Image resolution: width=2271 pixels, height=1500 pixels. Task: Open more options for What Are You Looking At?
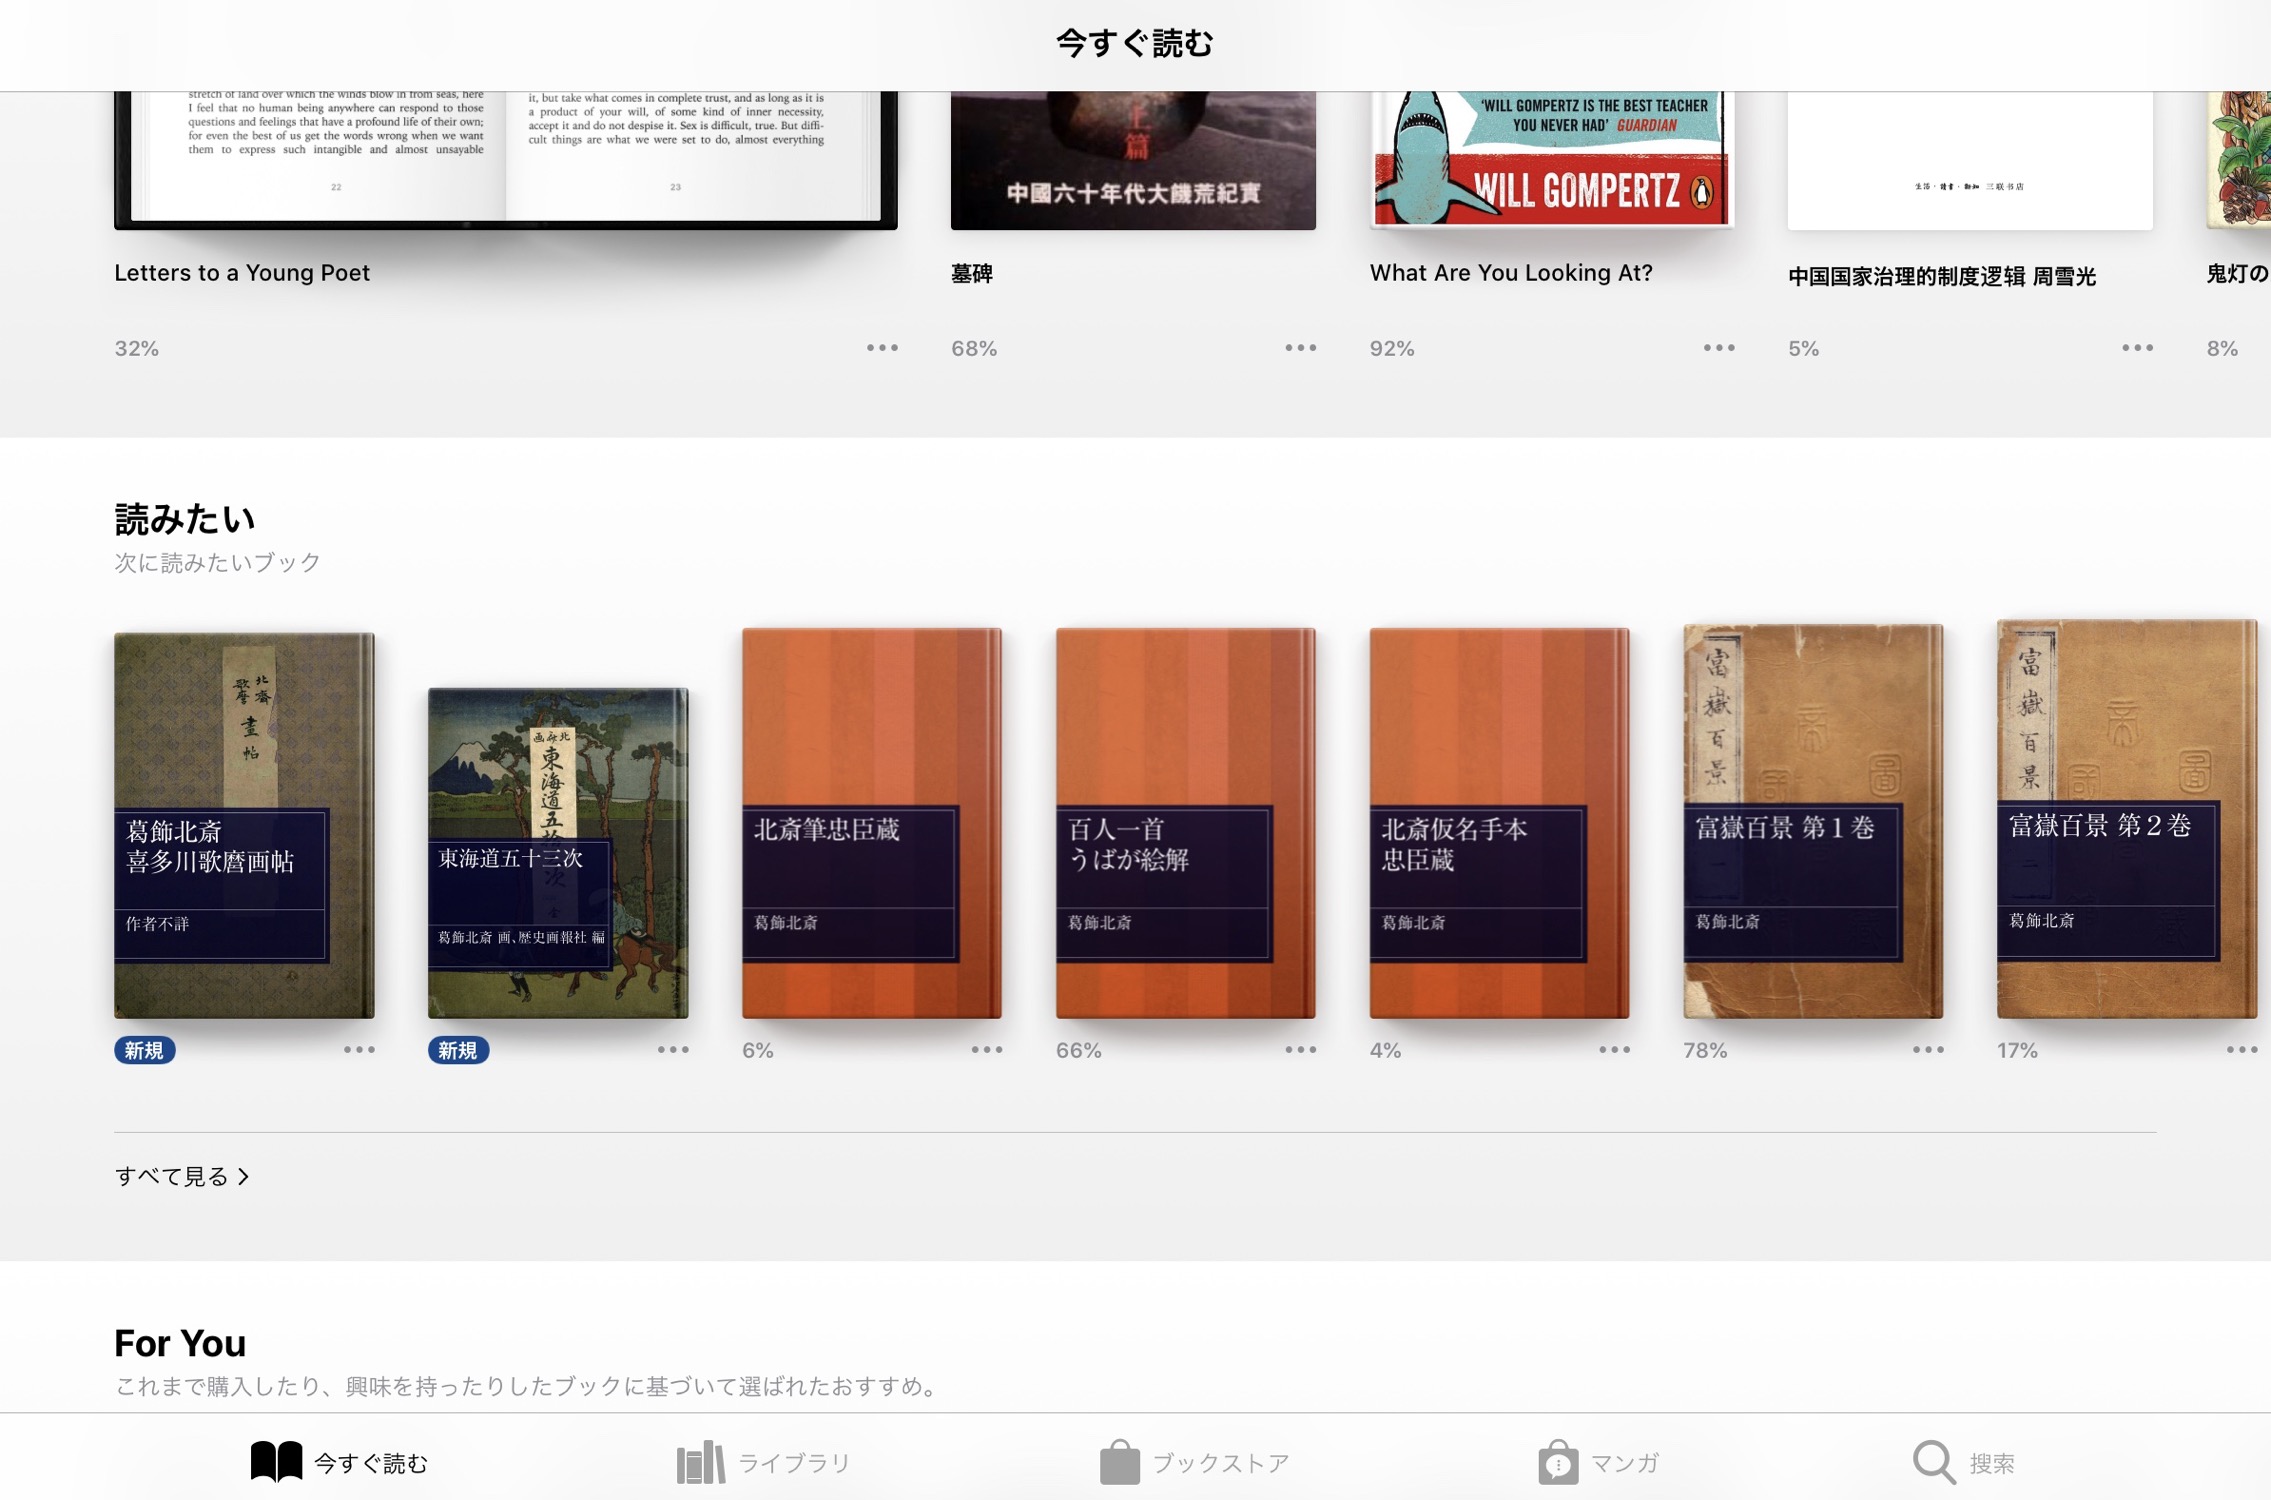point(1718,348)
